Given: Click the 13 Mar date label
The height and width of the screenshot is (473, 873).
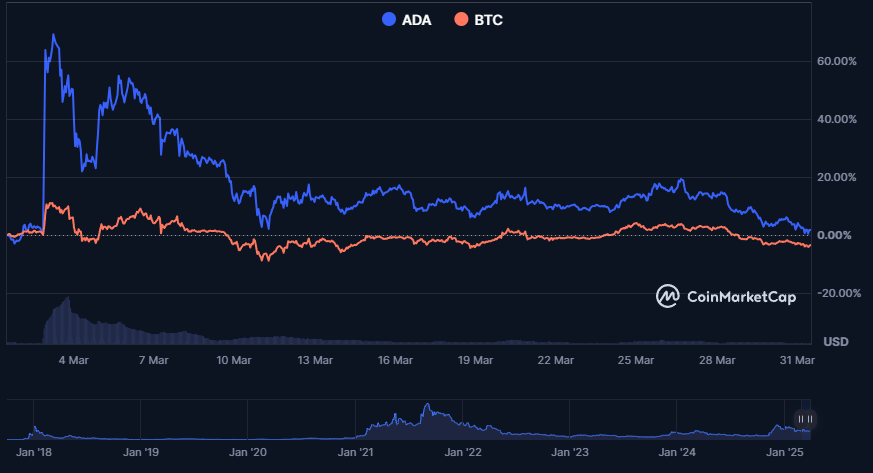Looking at the screenshot, I should (315, 360).
